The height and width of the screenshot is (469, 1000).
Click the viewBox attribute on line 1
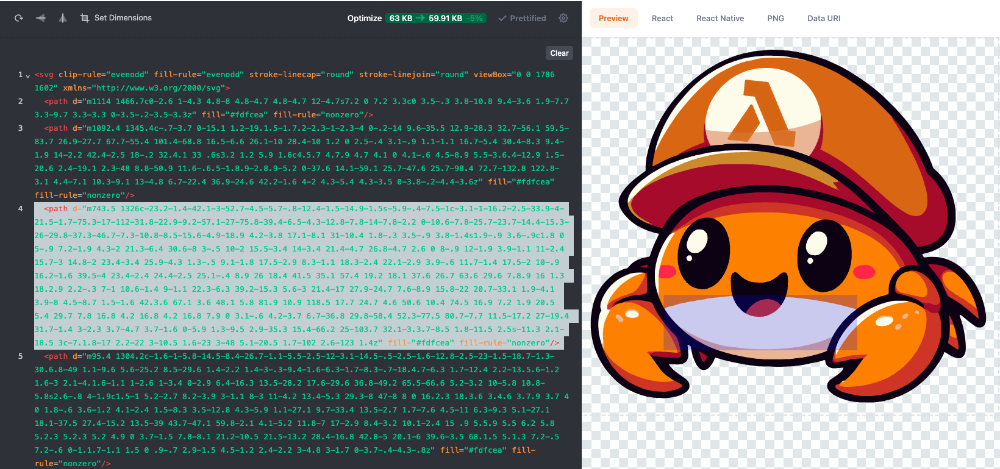tap(514, 75)
